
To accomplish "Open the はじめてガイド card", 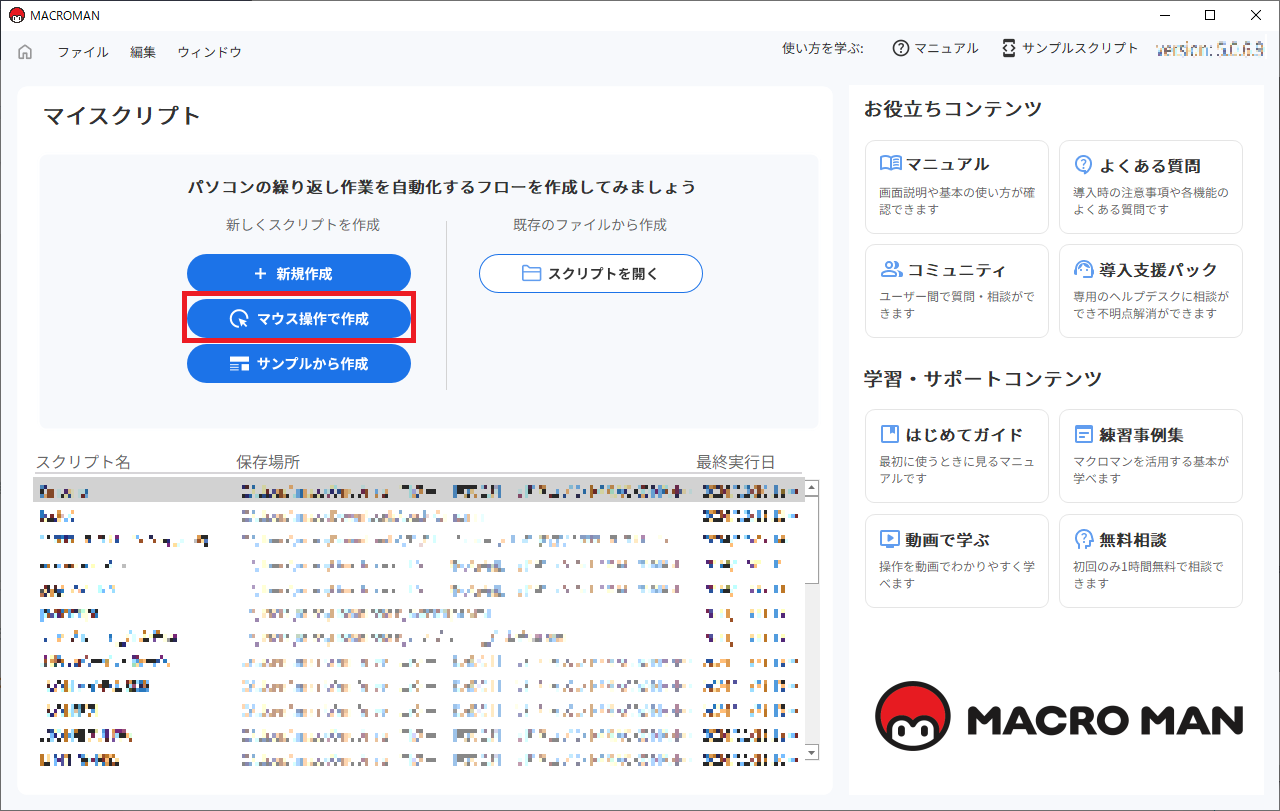I will tap(958, 456).
